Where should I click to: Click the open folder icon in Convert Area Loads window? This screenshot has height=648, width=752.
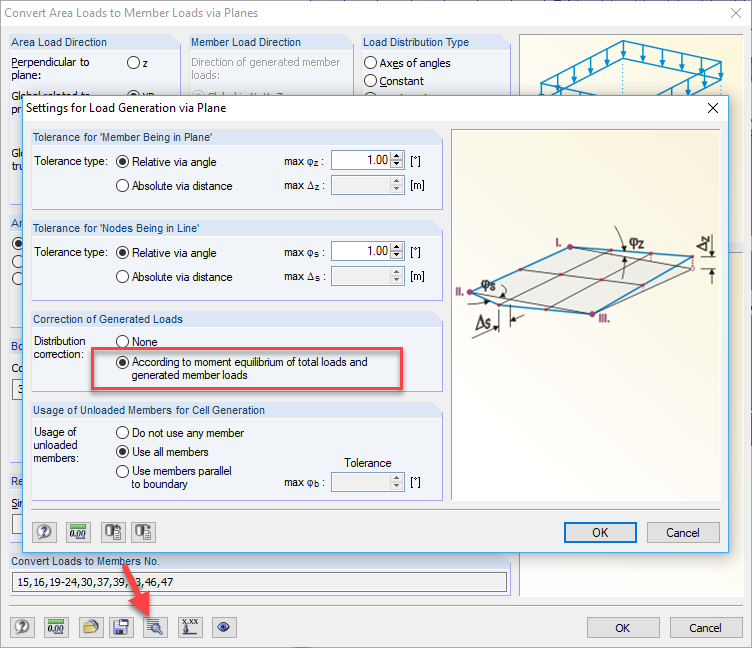click(x=91, y=627)
